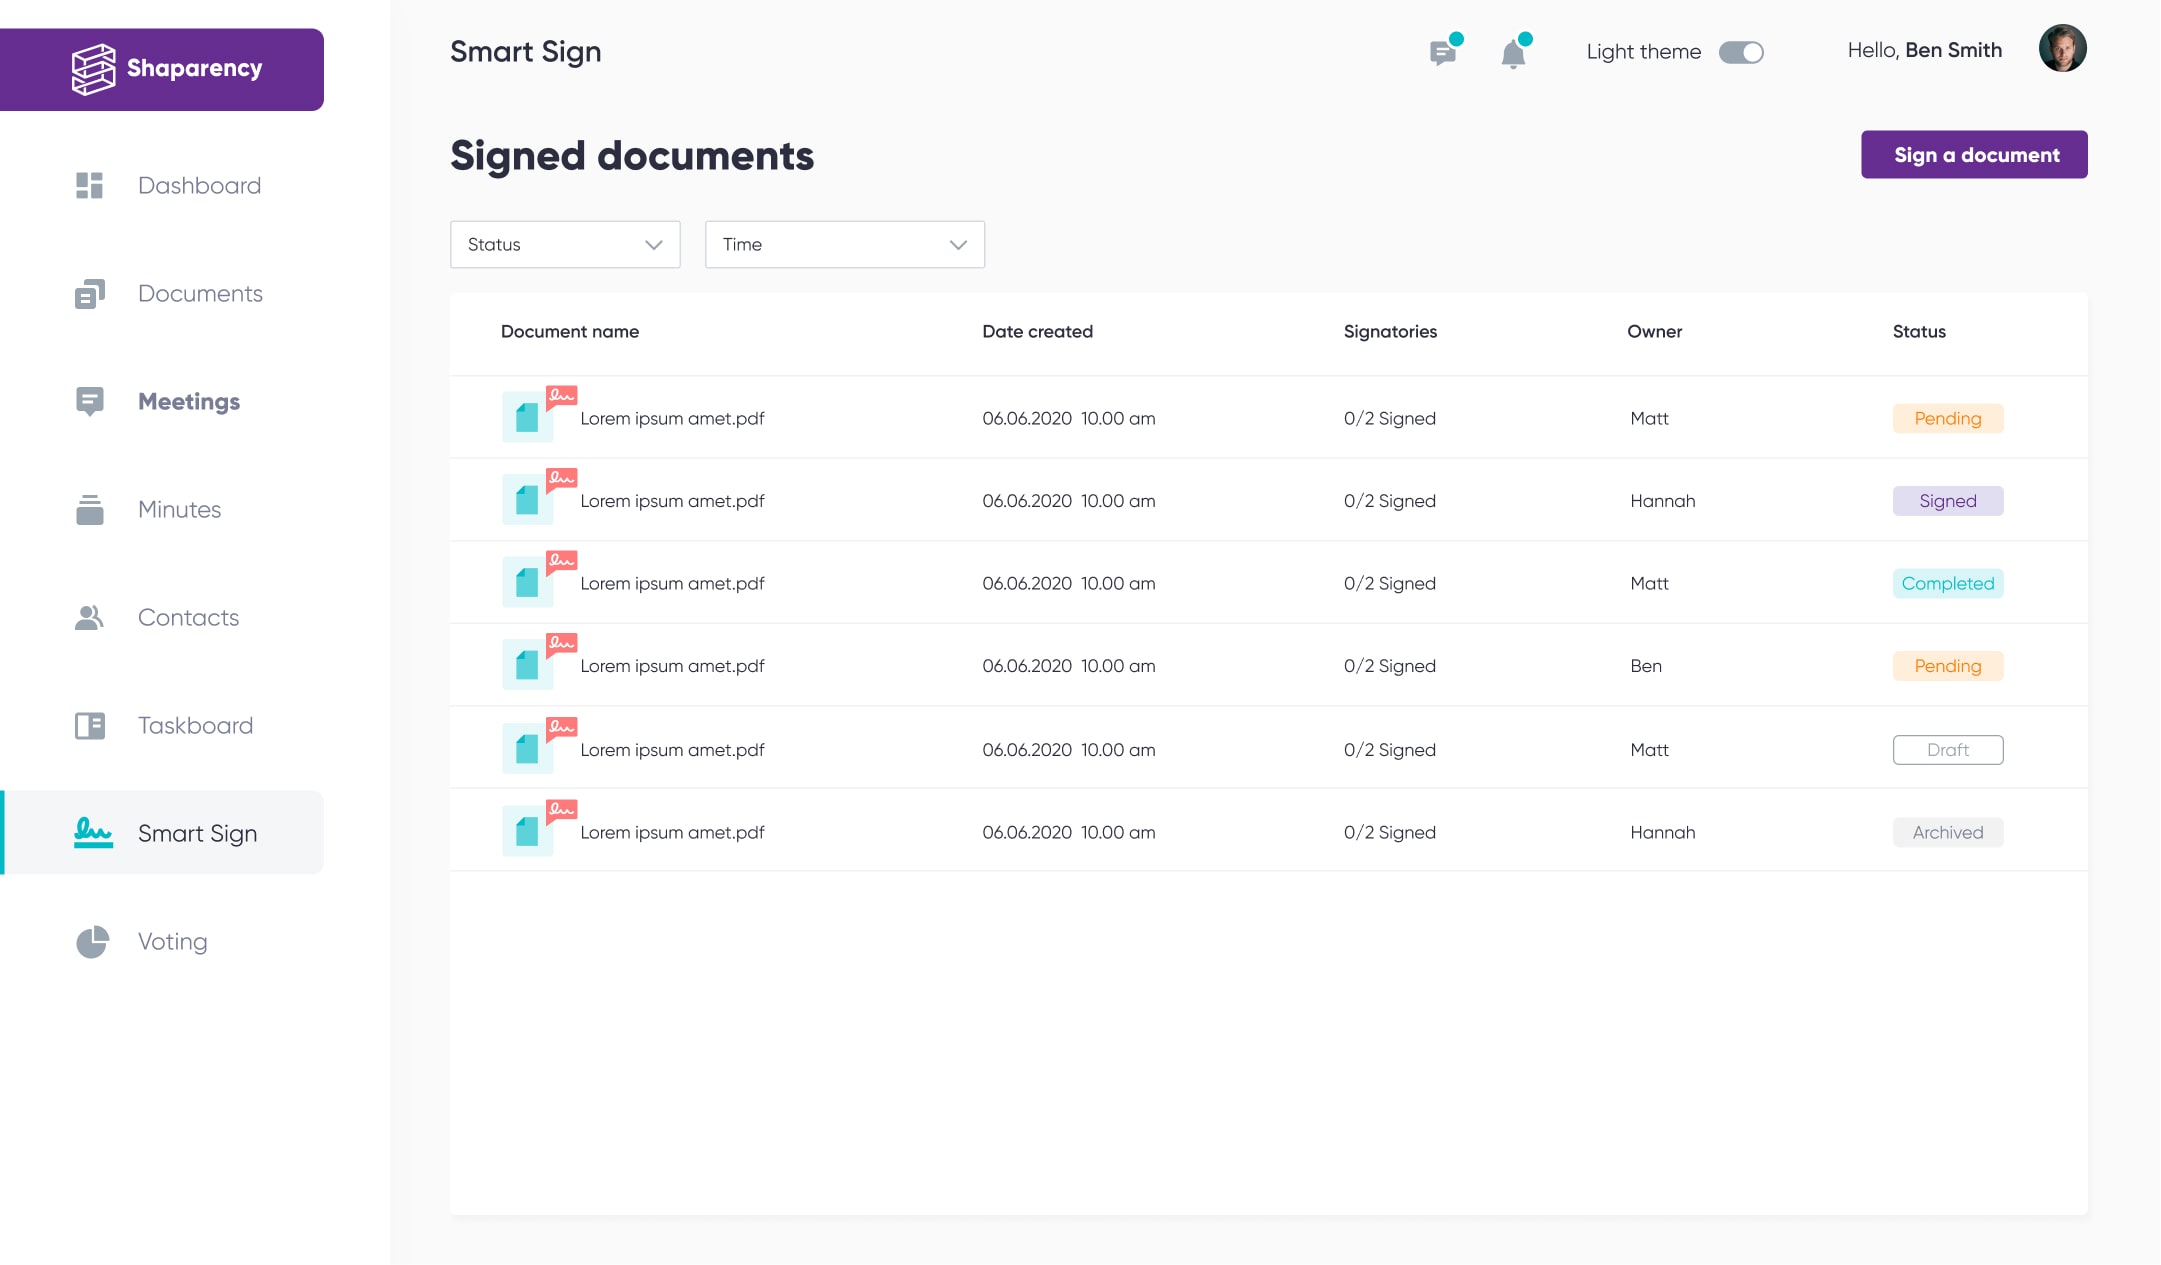2161x1265 pixels.
Task: Open the Status filter dropdown
Action: pos(565,245)
